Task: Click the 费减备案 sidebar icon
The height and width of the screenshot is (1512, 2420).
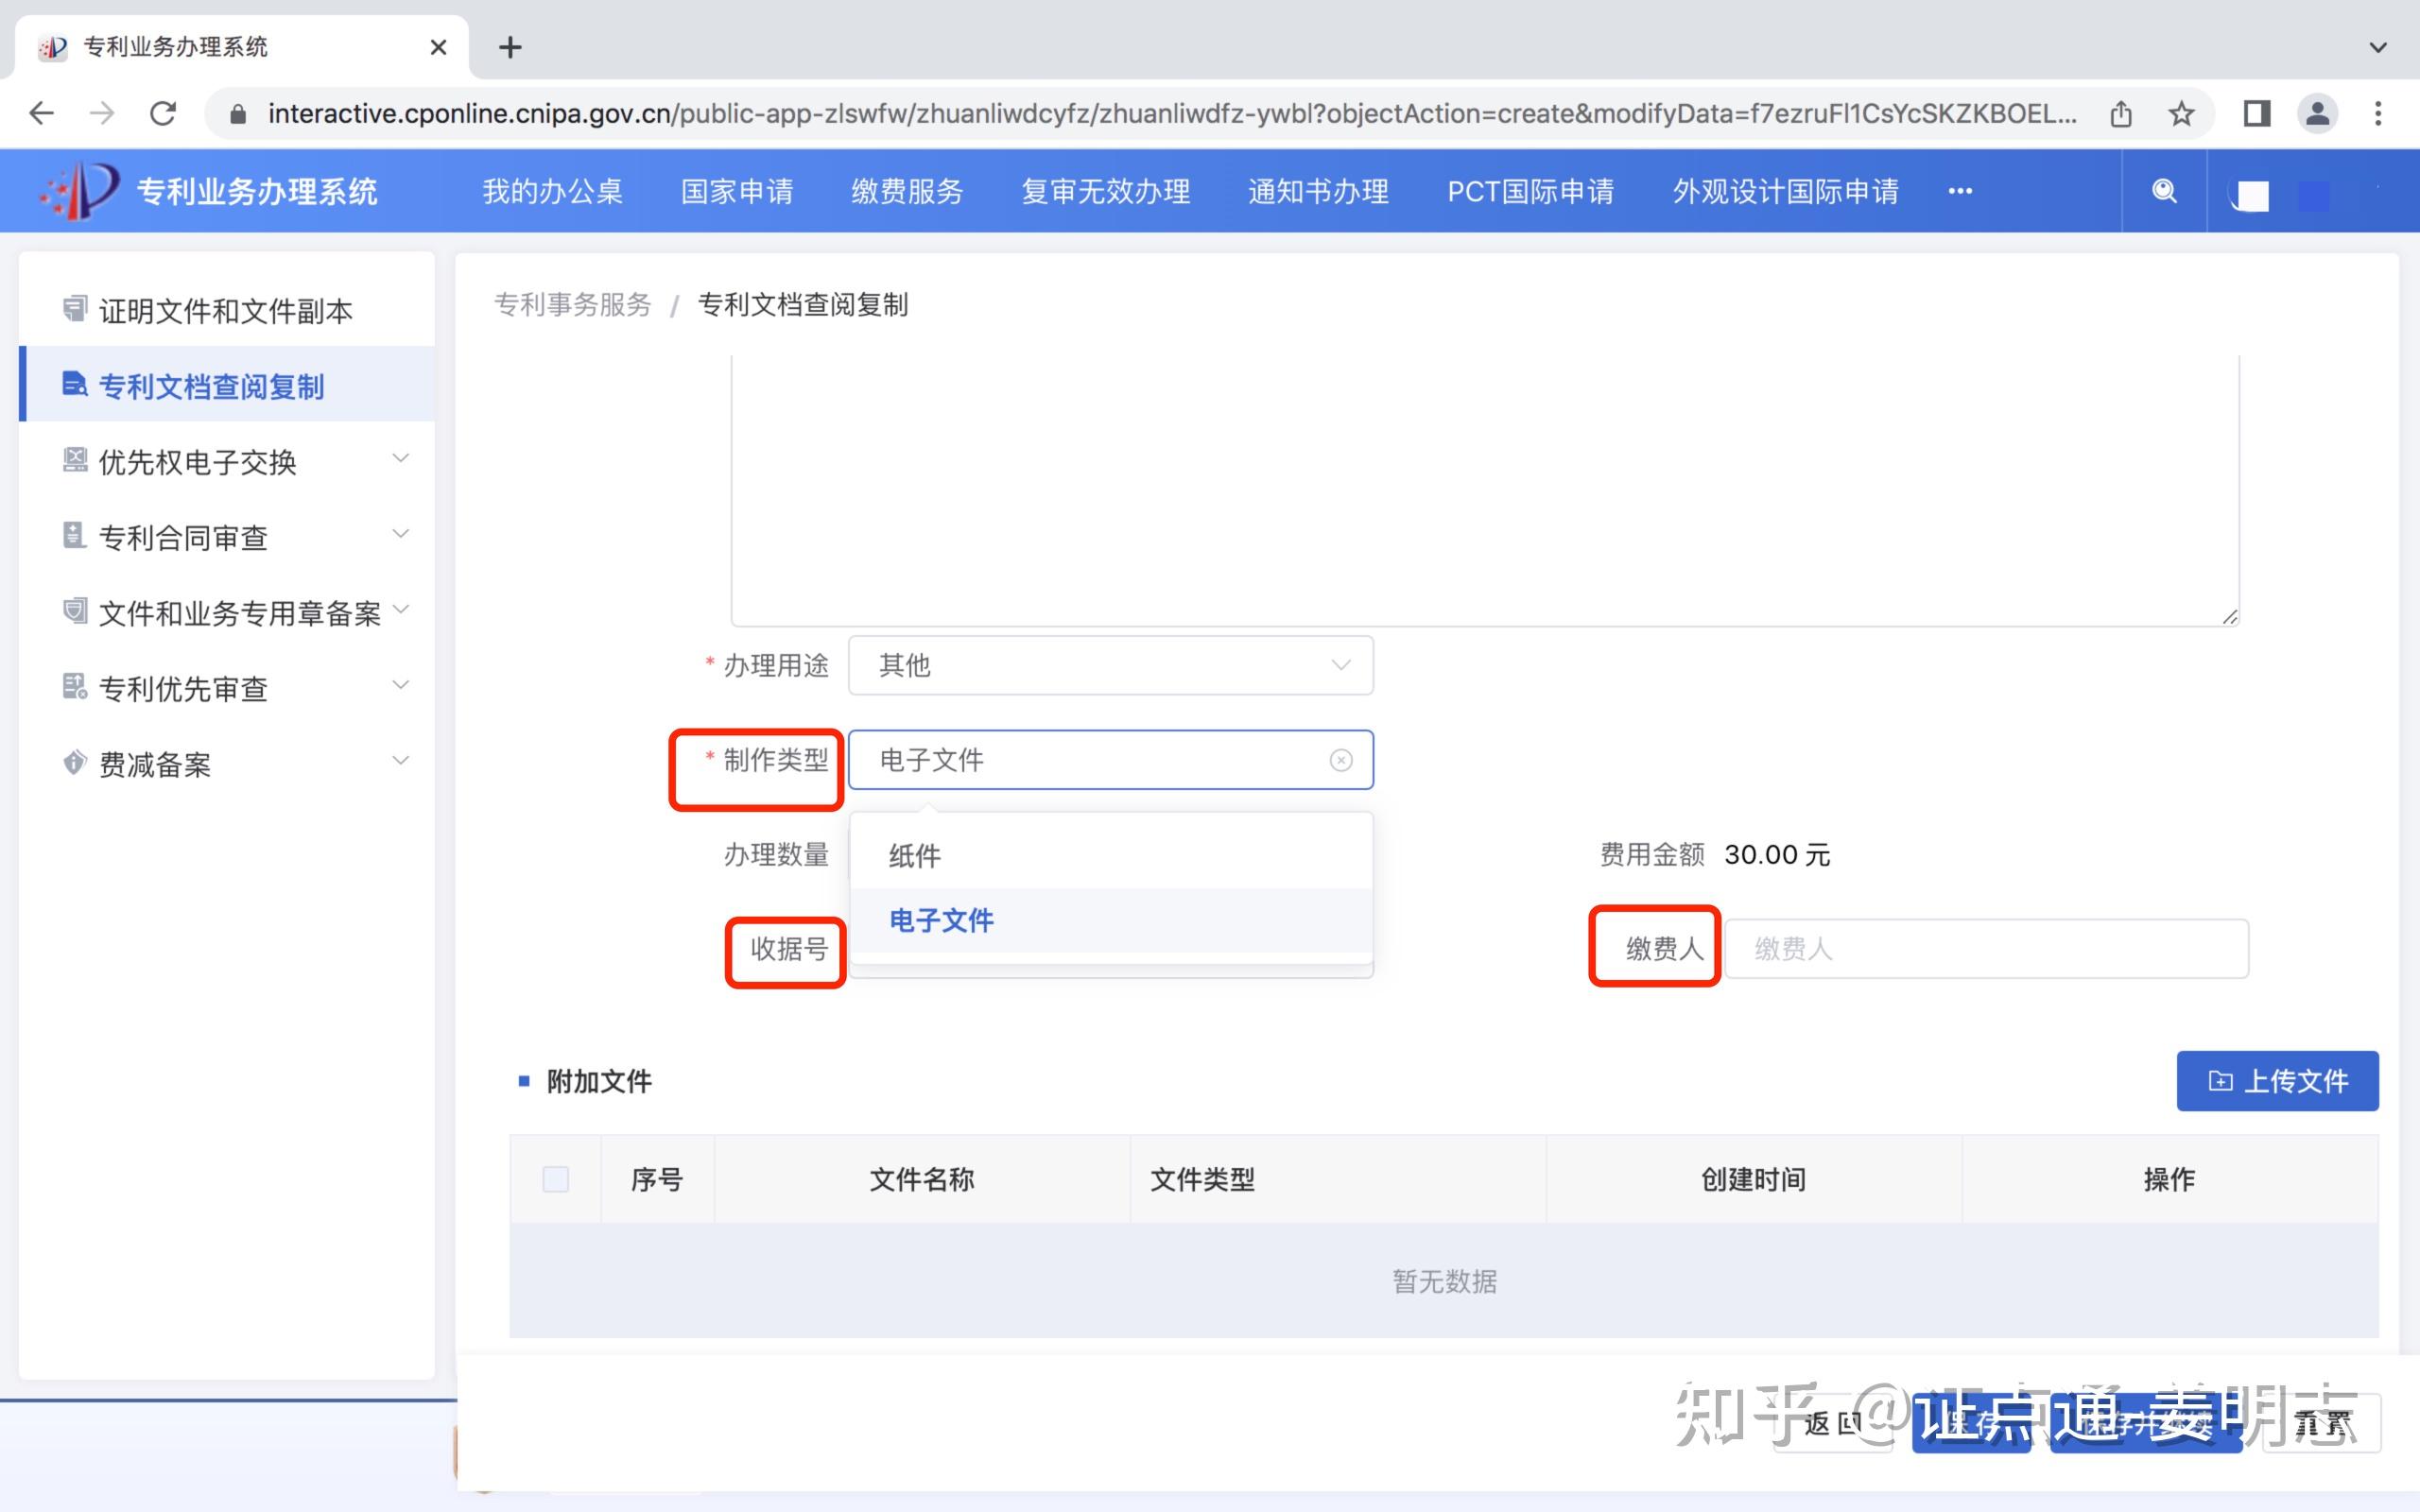Action: (x=75, y=762)
